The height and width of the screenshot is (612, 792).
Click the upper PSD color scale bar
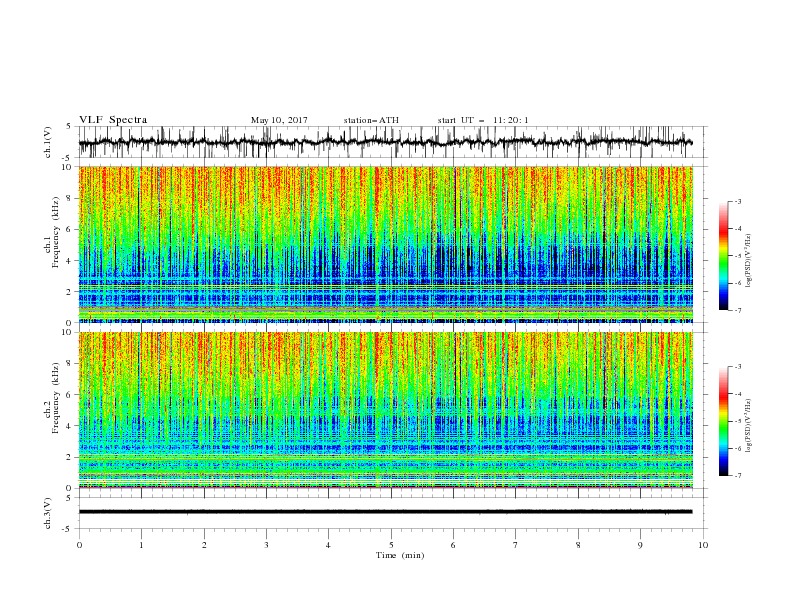(724, 255)
